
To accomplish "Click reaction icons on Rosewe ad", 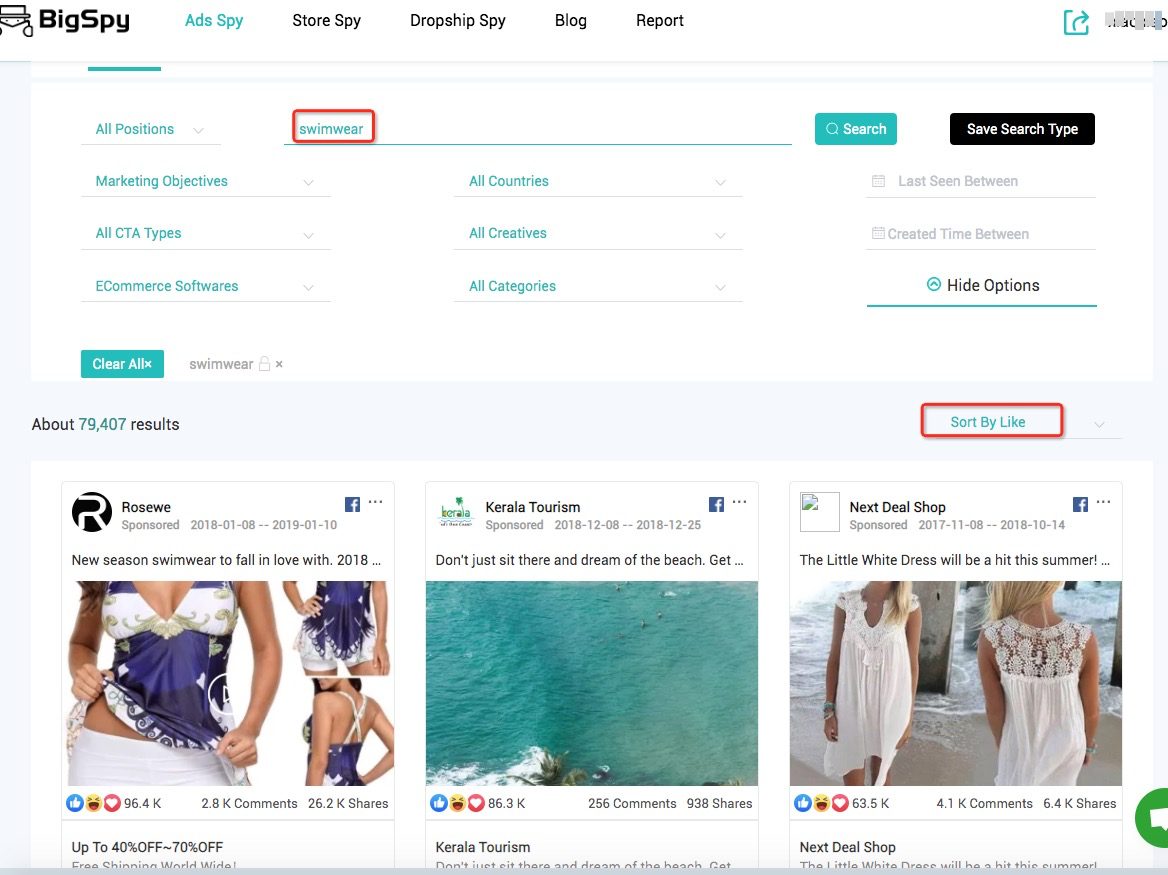I will point(93,804).
